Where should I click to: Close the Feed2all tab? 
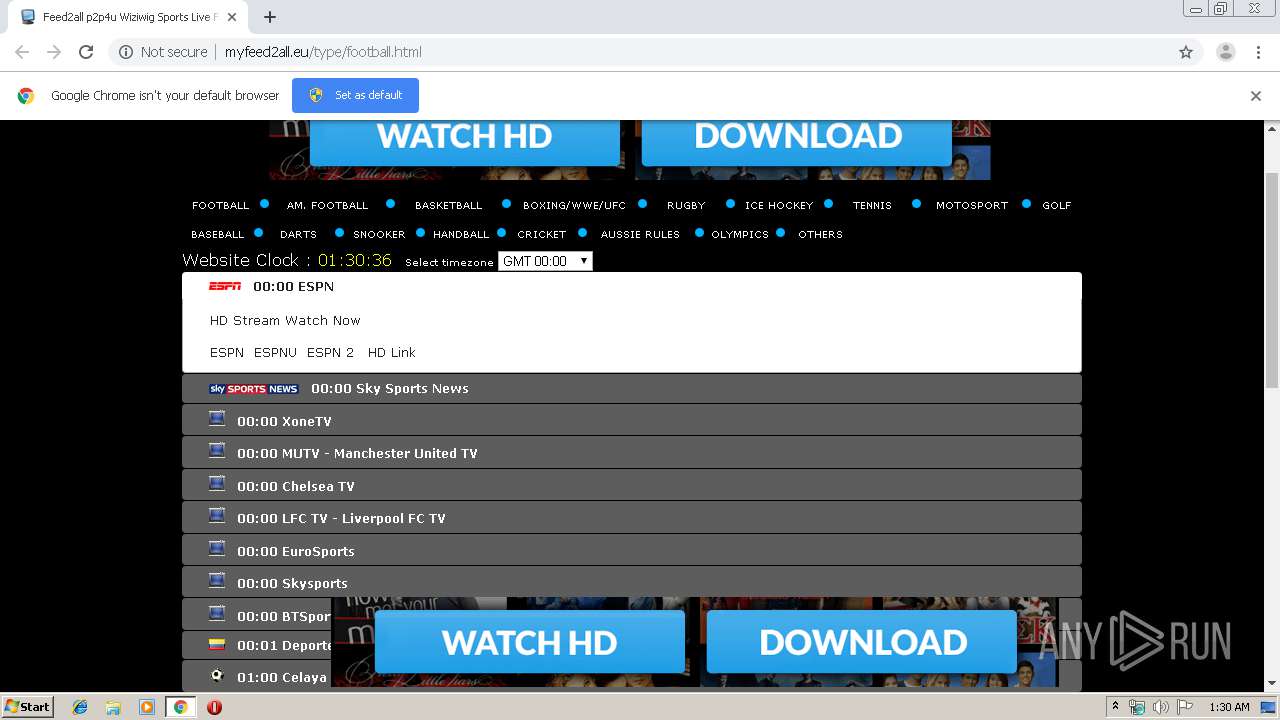(x=232, y=17)
